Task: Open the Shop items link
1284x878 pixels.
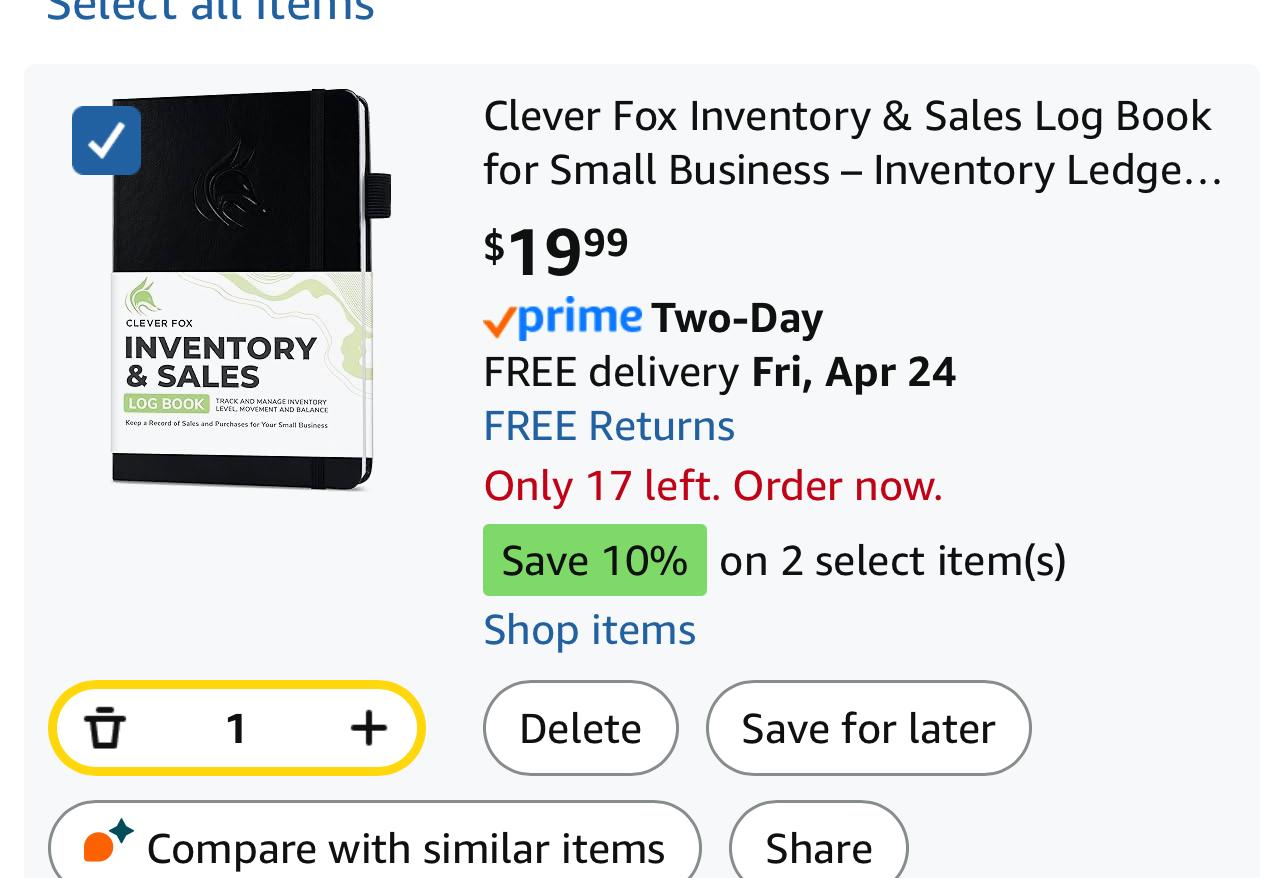Action: click(x=589, y=630)
